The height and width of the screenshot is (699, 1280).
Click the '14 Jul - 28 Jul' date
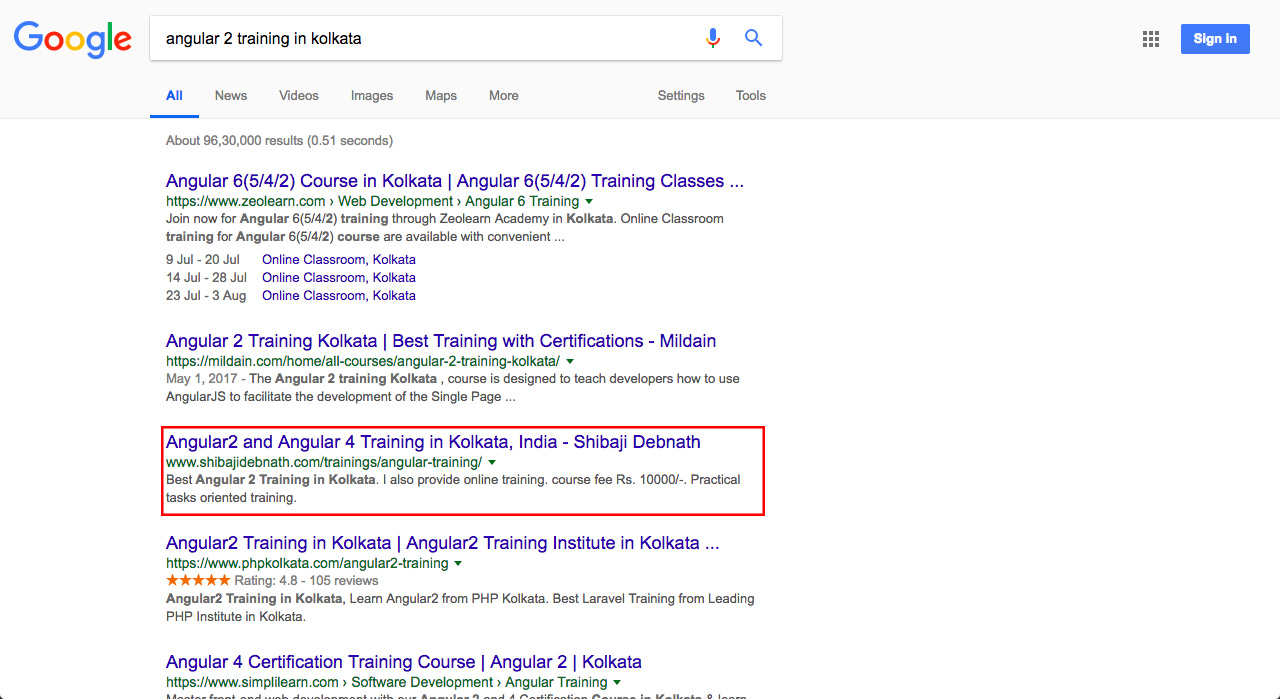coord(207,277)
